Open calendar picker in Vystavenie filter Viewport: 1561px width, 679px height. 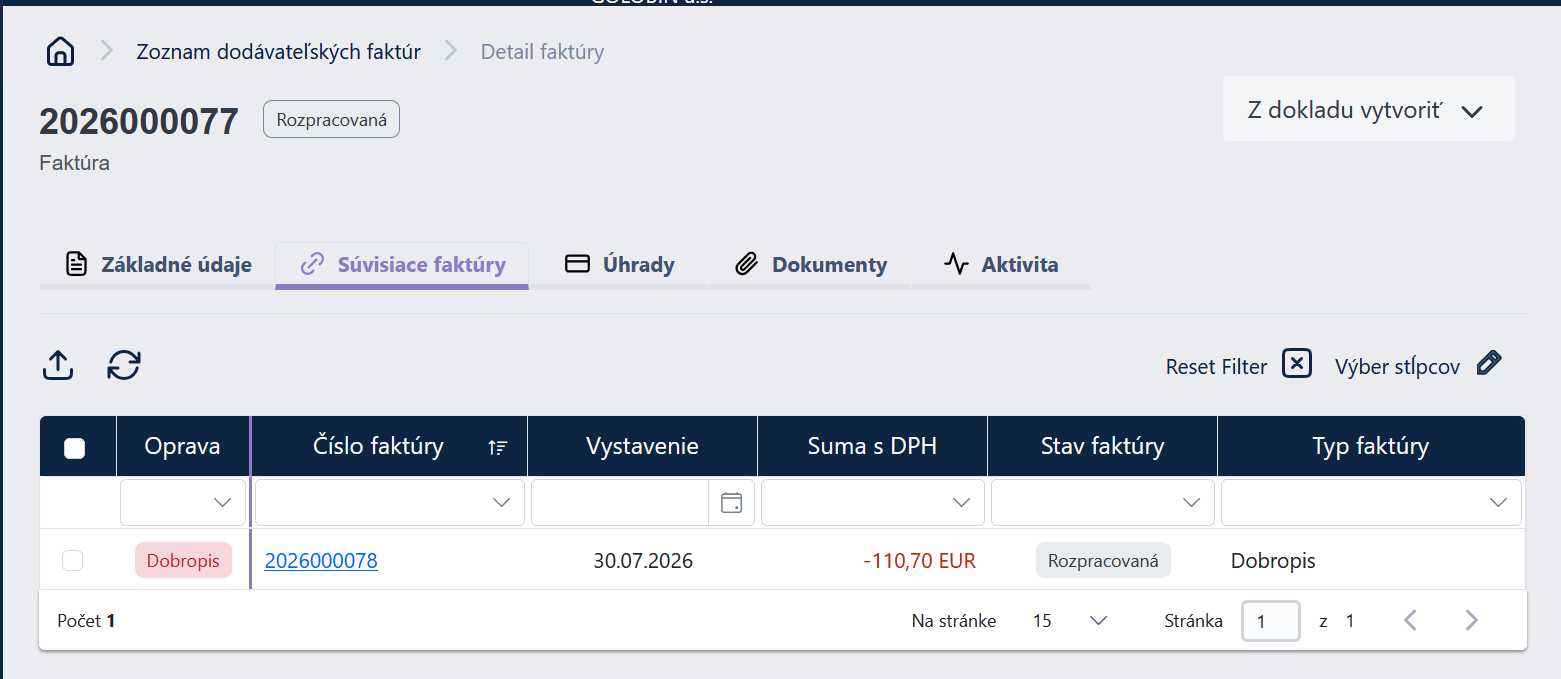731,502
